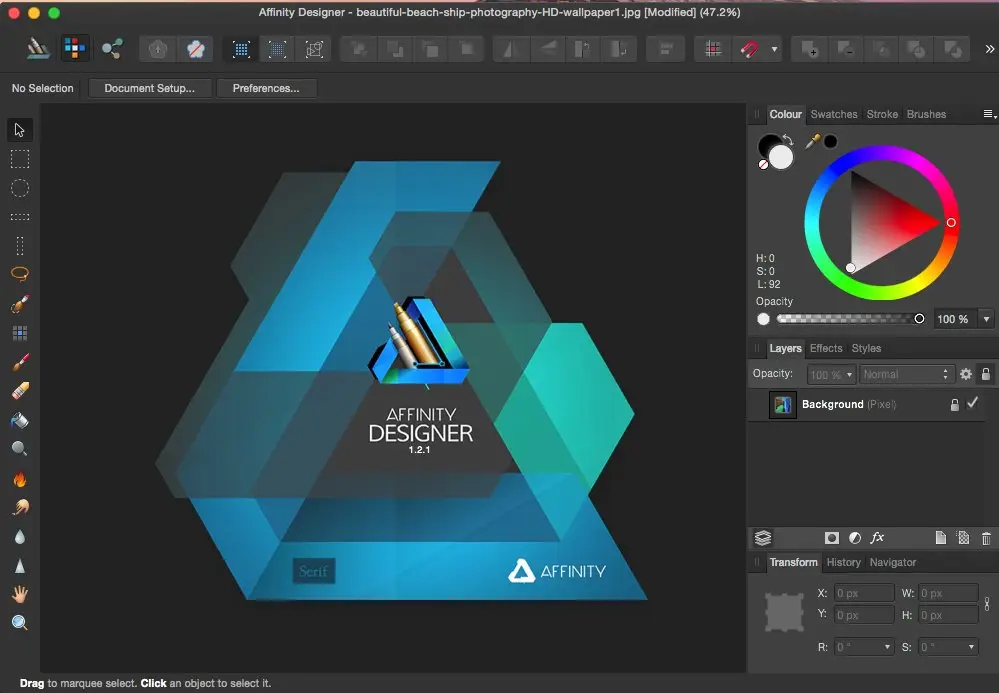The width and height of the screenshot is (999, 693).
Task: Toggle the lock beside the blend mode
Action: [986, 374]
